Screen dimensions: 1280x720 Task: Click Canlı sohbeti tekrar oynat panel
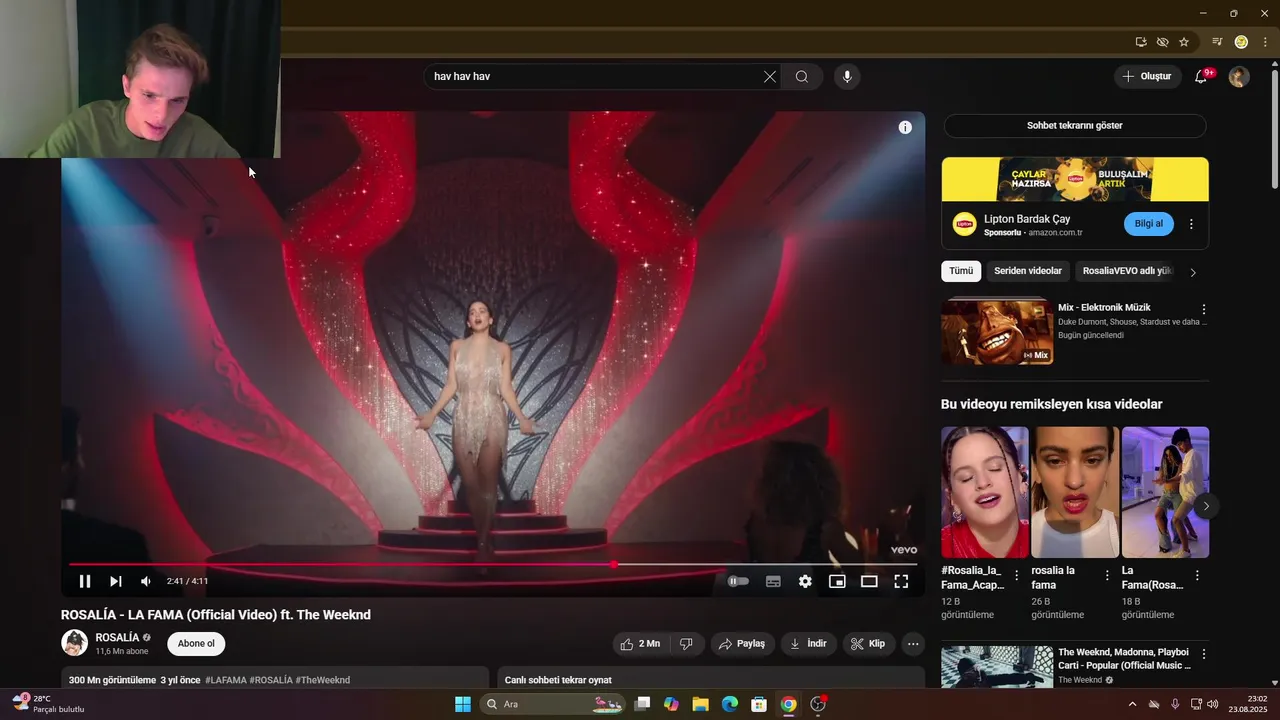click(x=710, y=677)
